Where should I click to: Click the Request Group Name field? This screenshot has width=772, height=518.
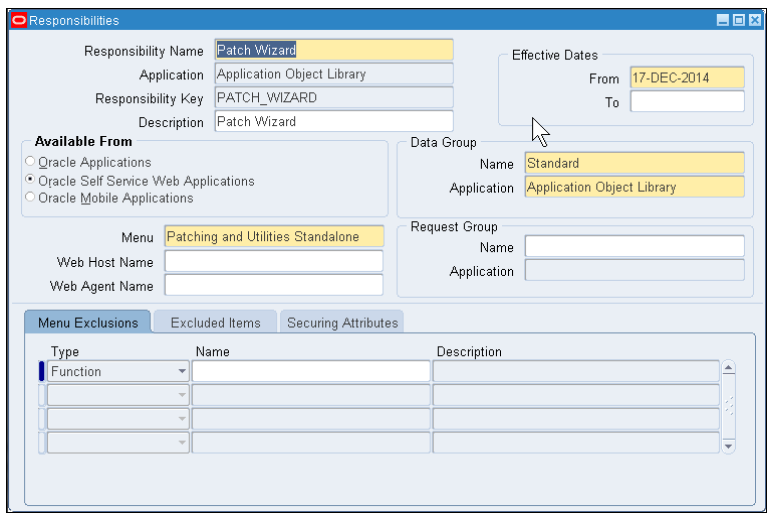635,246
